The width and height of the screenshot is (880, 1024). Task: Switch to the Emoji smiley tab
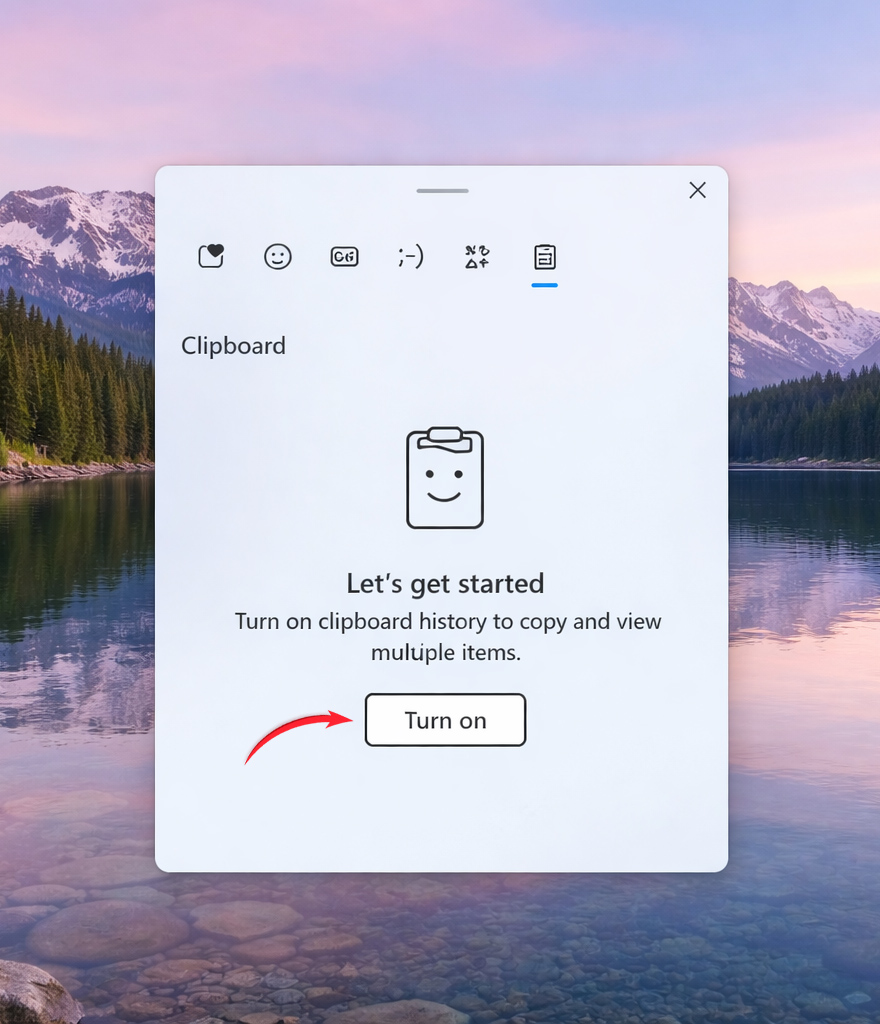click(x=277, y=257)
